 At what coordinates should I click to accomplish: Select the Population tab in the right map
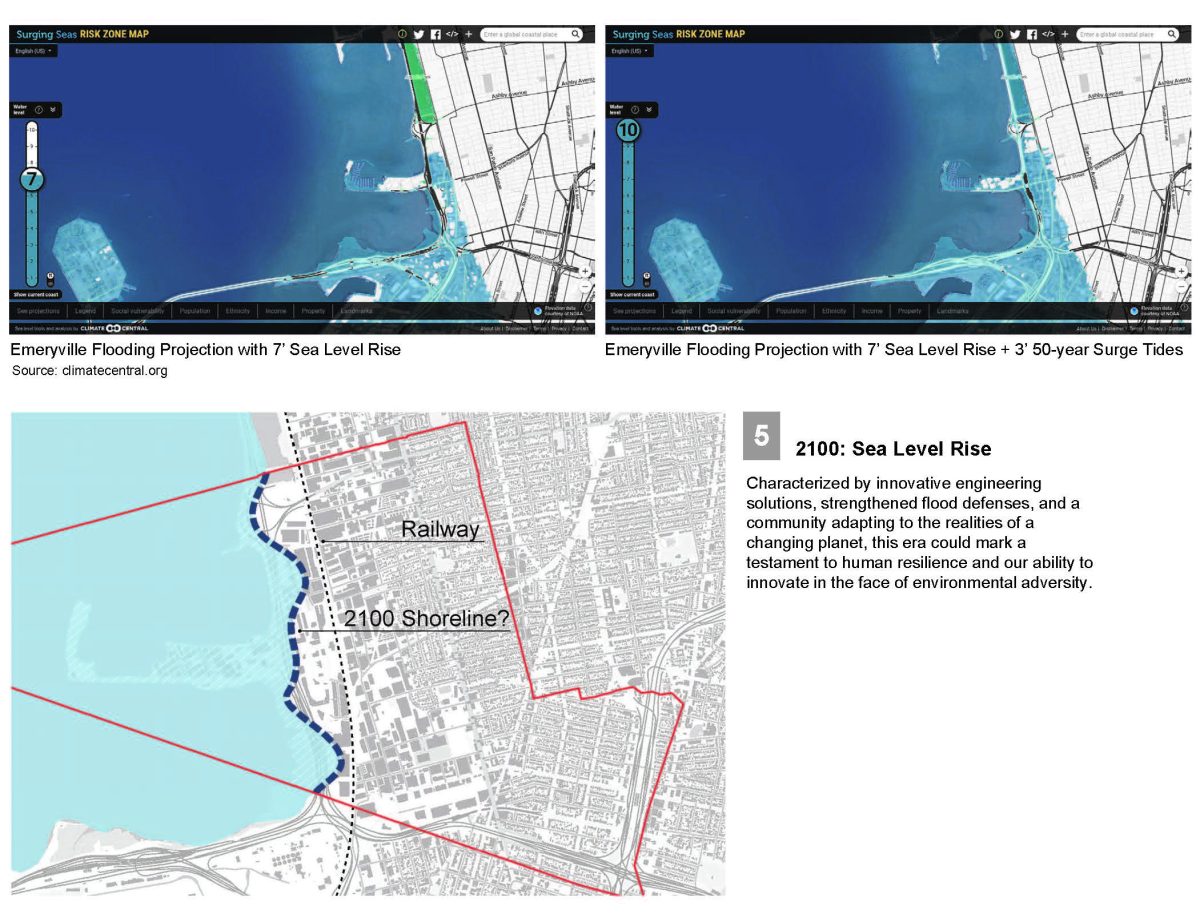pyautogui.click(x=791, y=311)
